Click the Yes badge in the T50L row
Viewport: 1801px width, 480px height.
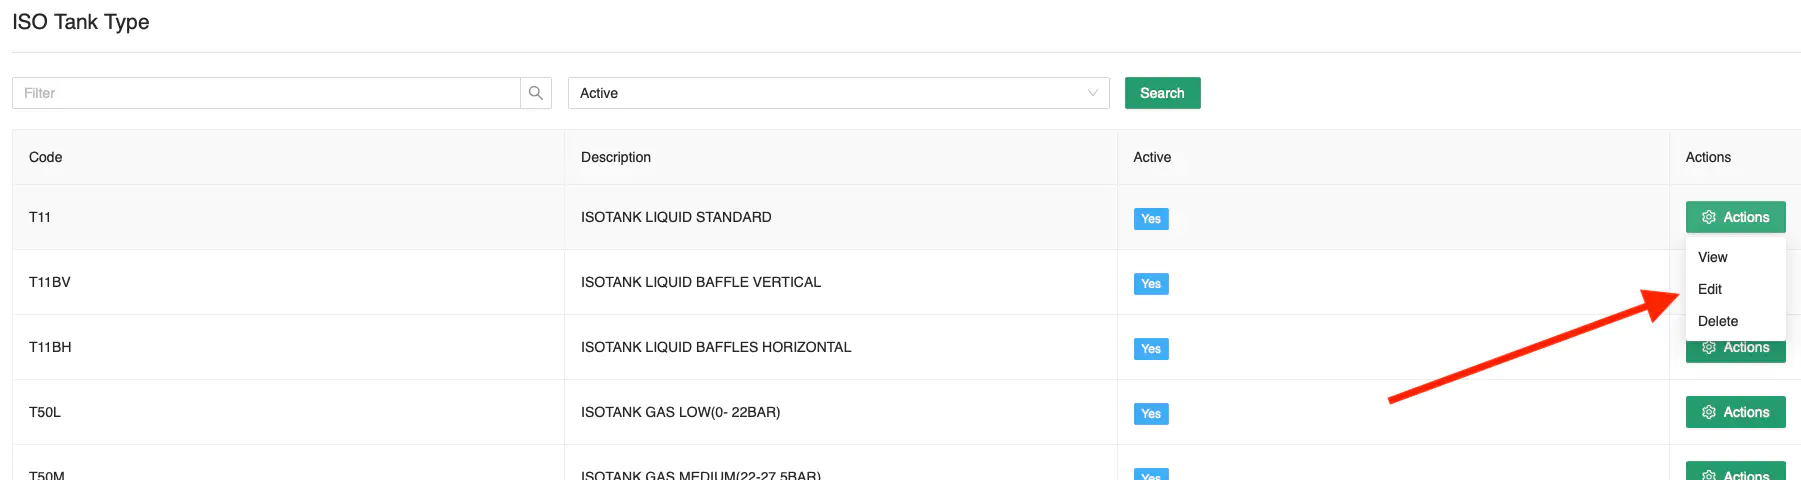coord(1151,414)
